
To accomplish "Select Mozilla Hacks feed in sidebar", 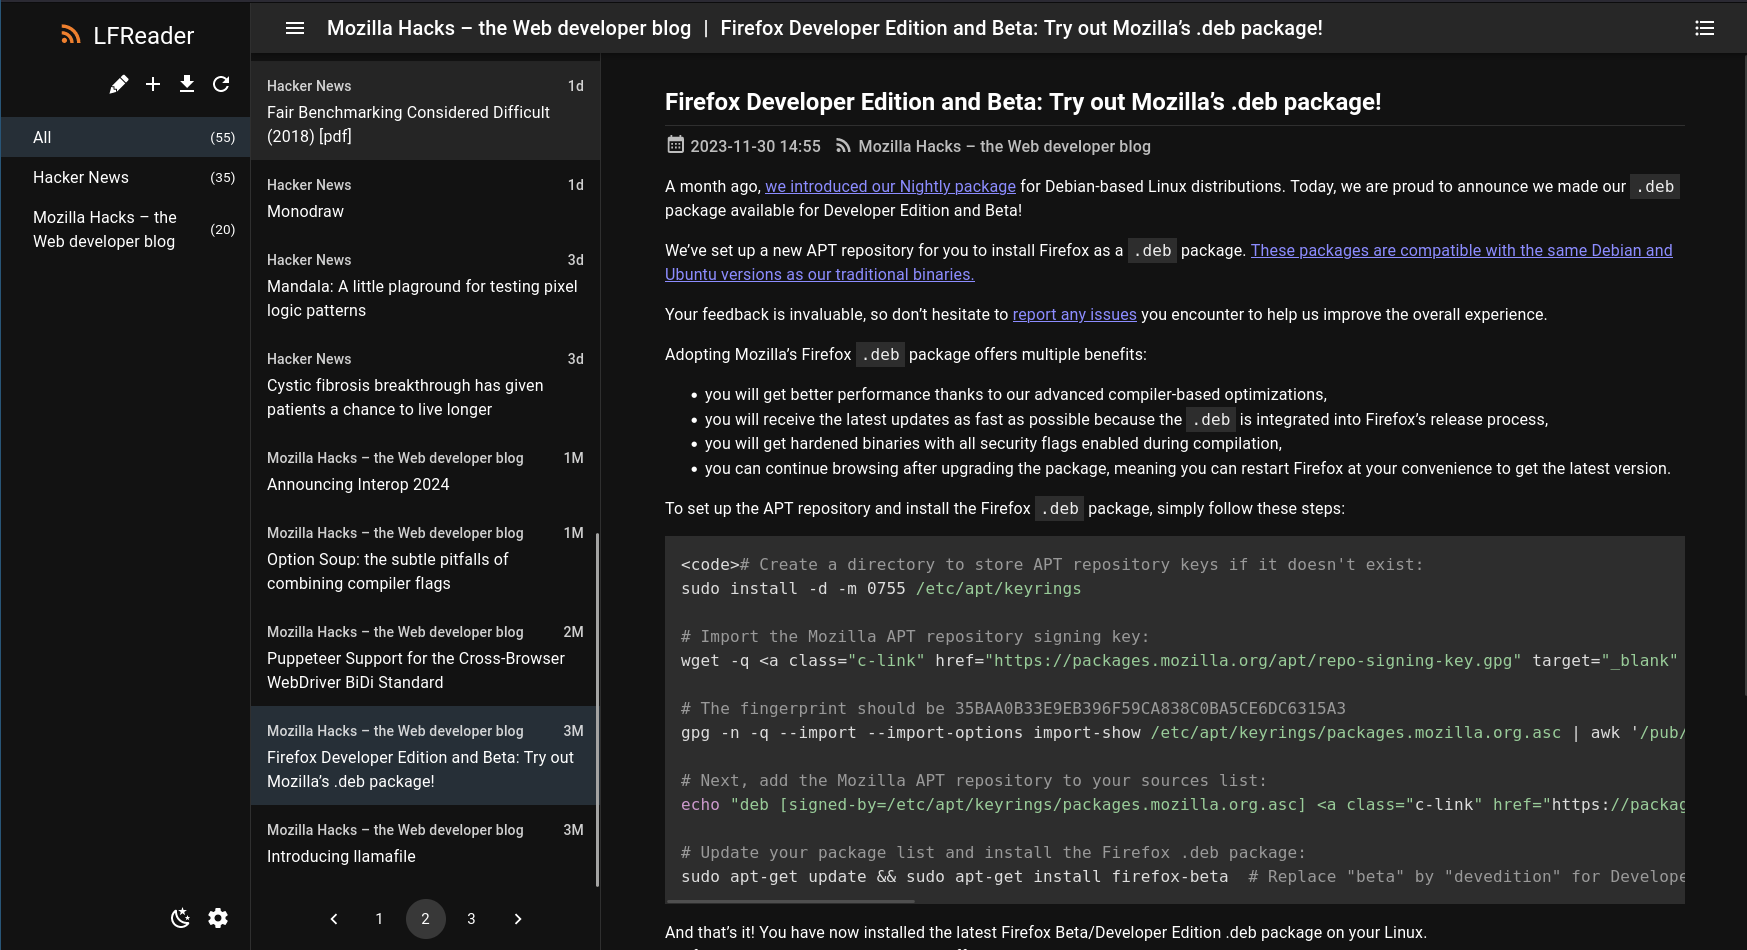I will (x=125, y=229).
